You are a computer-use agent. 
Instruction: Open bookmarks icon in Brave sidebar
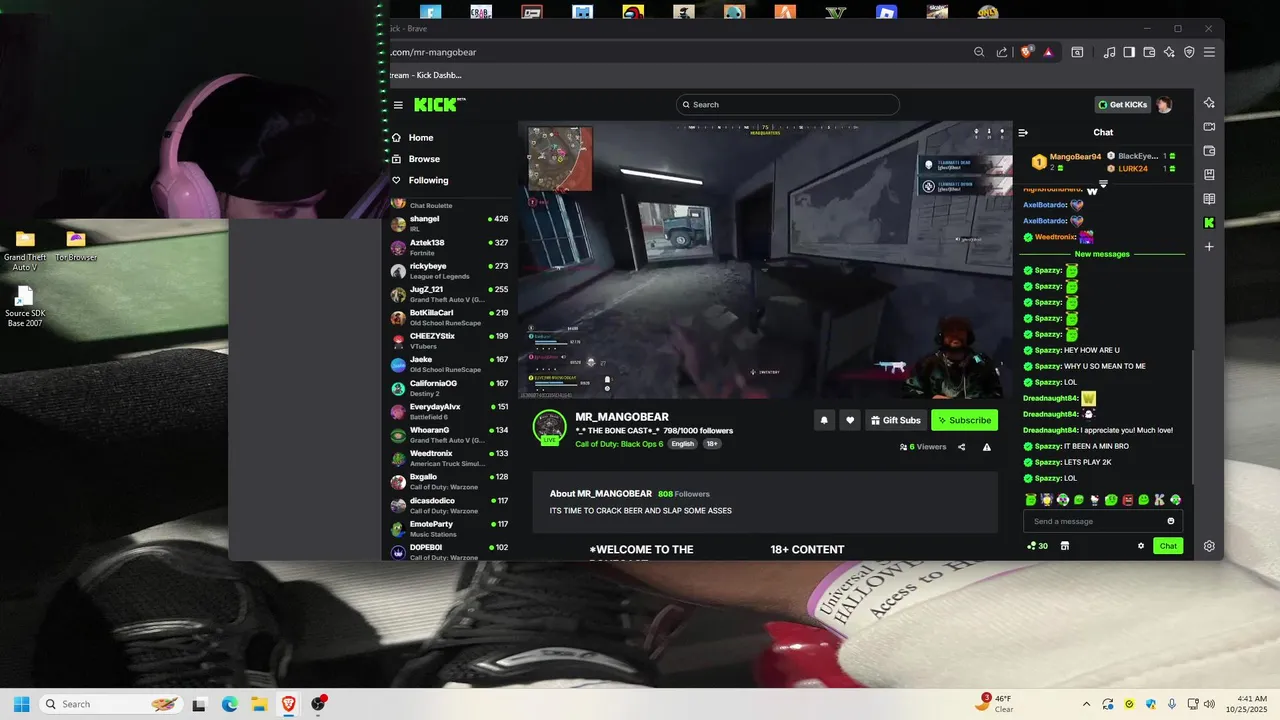coord(1209,175)
